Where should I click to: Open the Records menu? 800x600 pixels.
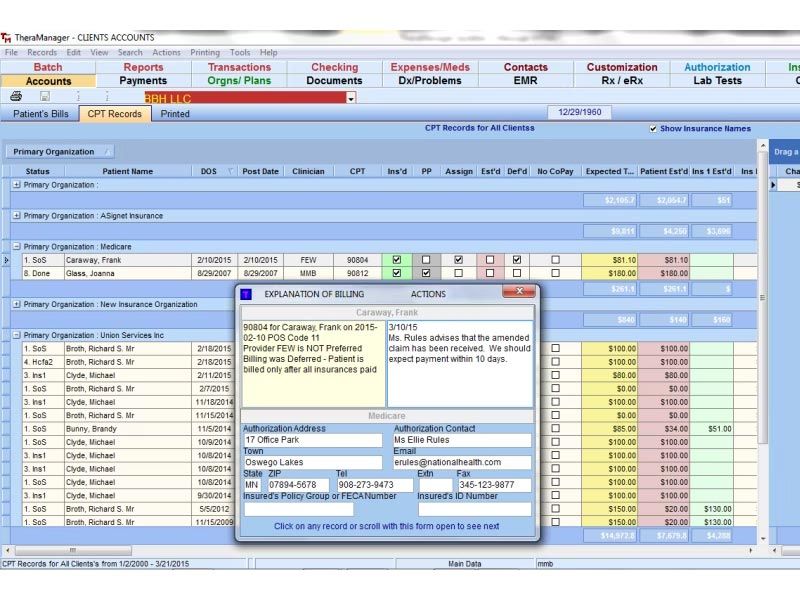[42, 52]
